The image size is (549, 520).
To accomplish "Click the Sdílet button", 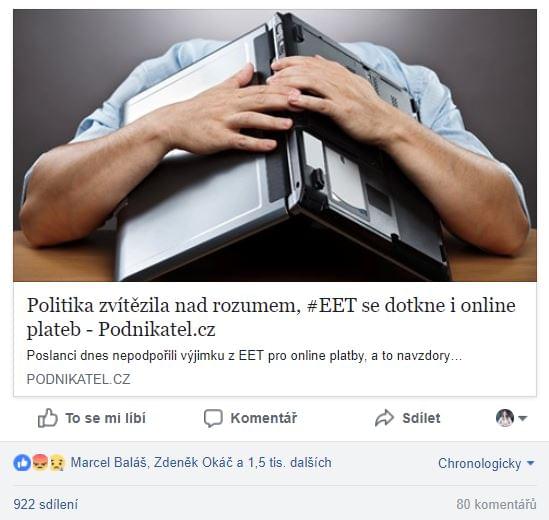I will click(x=407, y=418).
